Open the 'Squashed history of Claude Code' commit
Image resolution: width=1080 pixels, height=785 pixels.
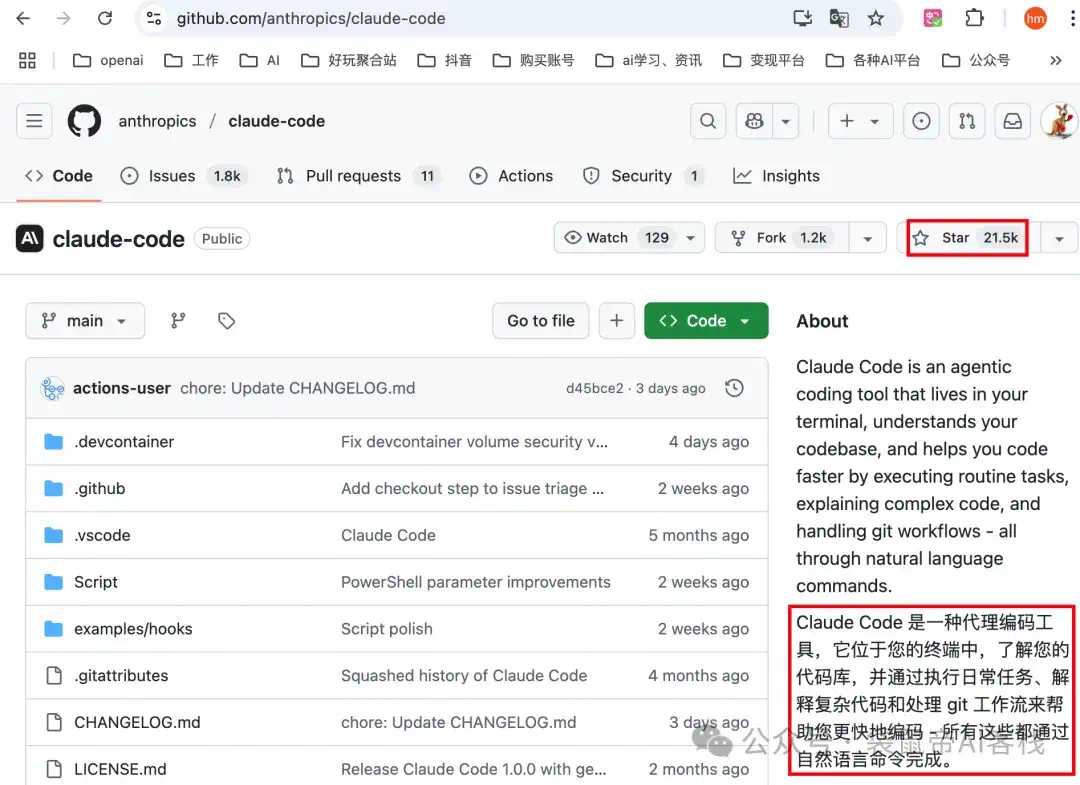(464, 676)
